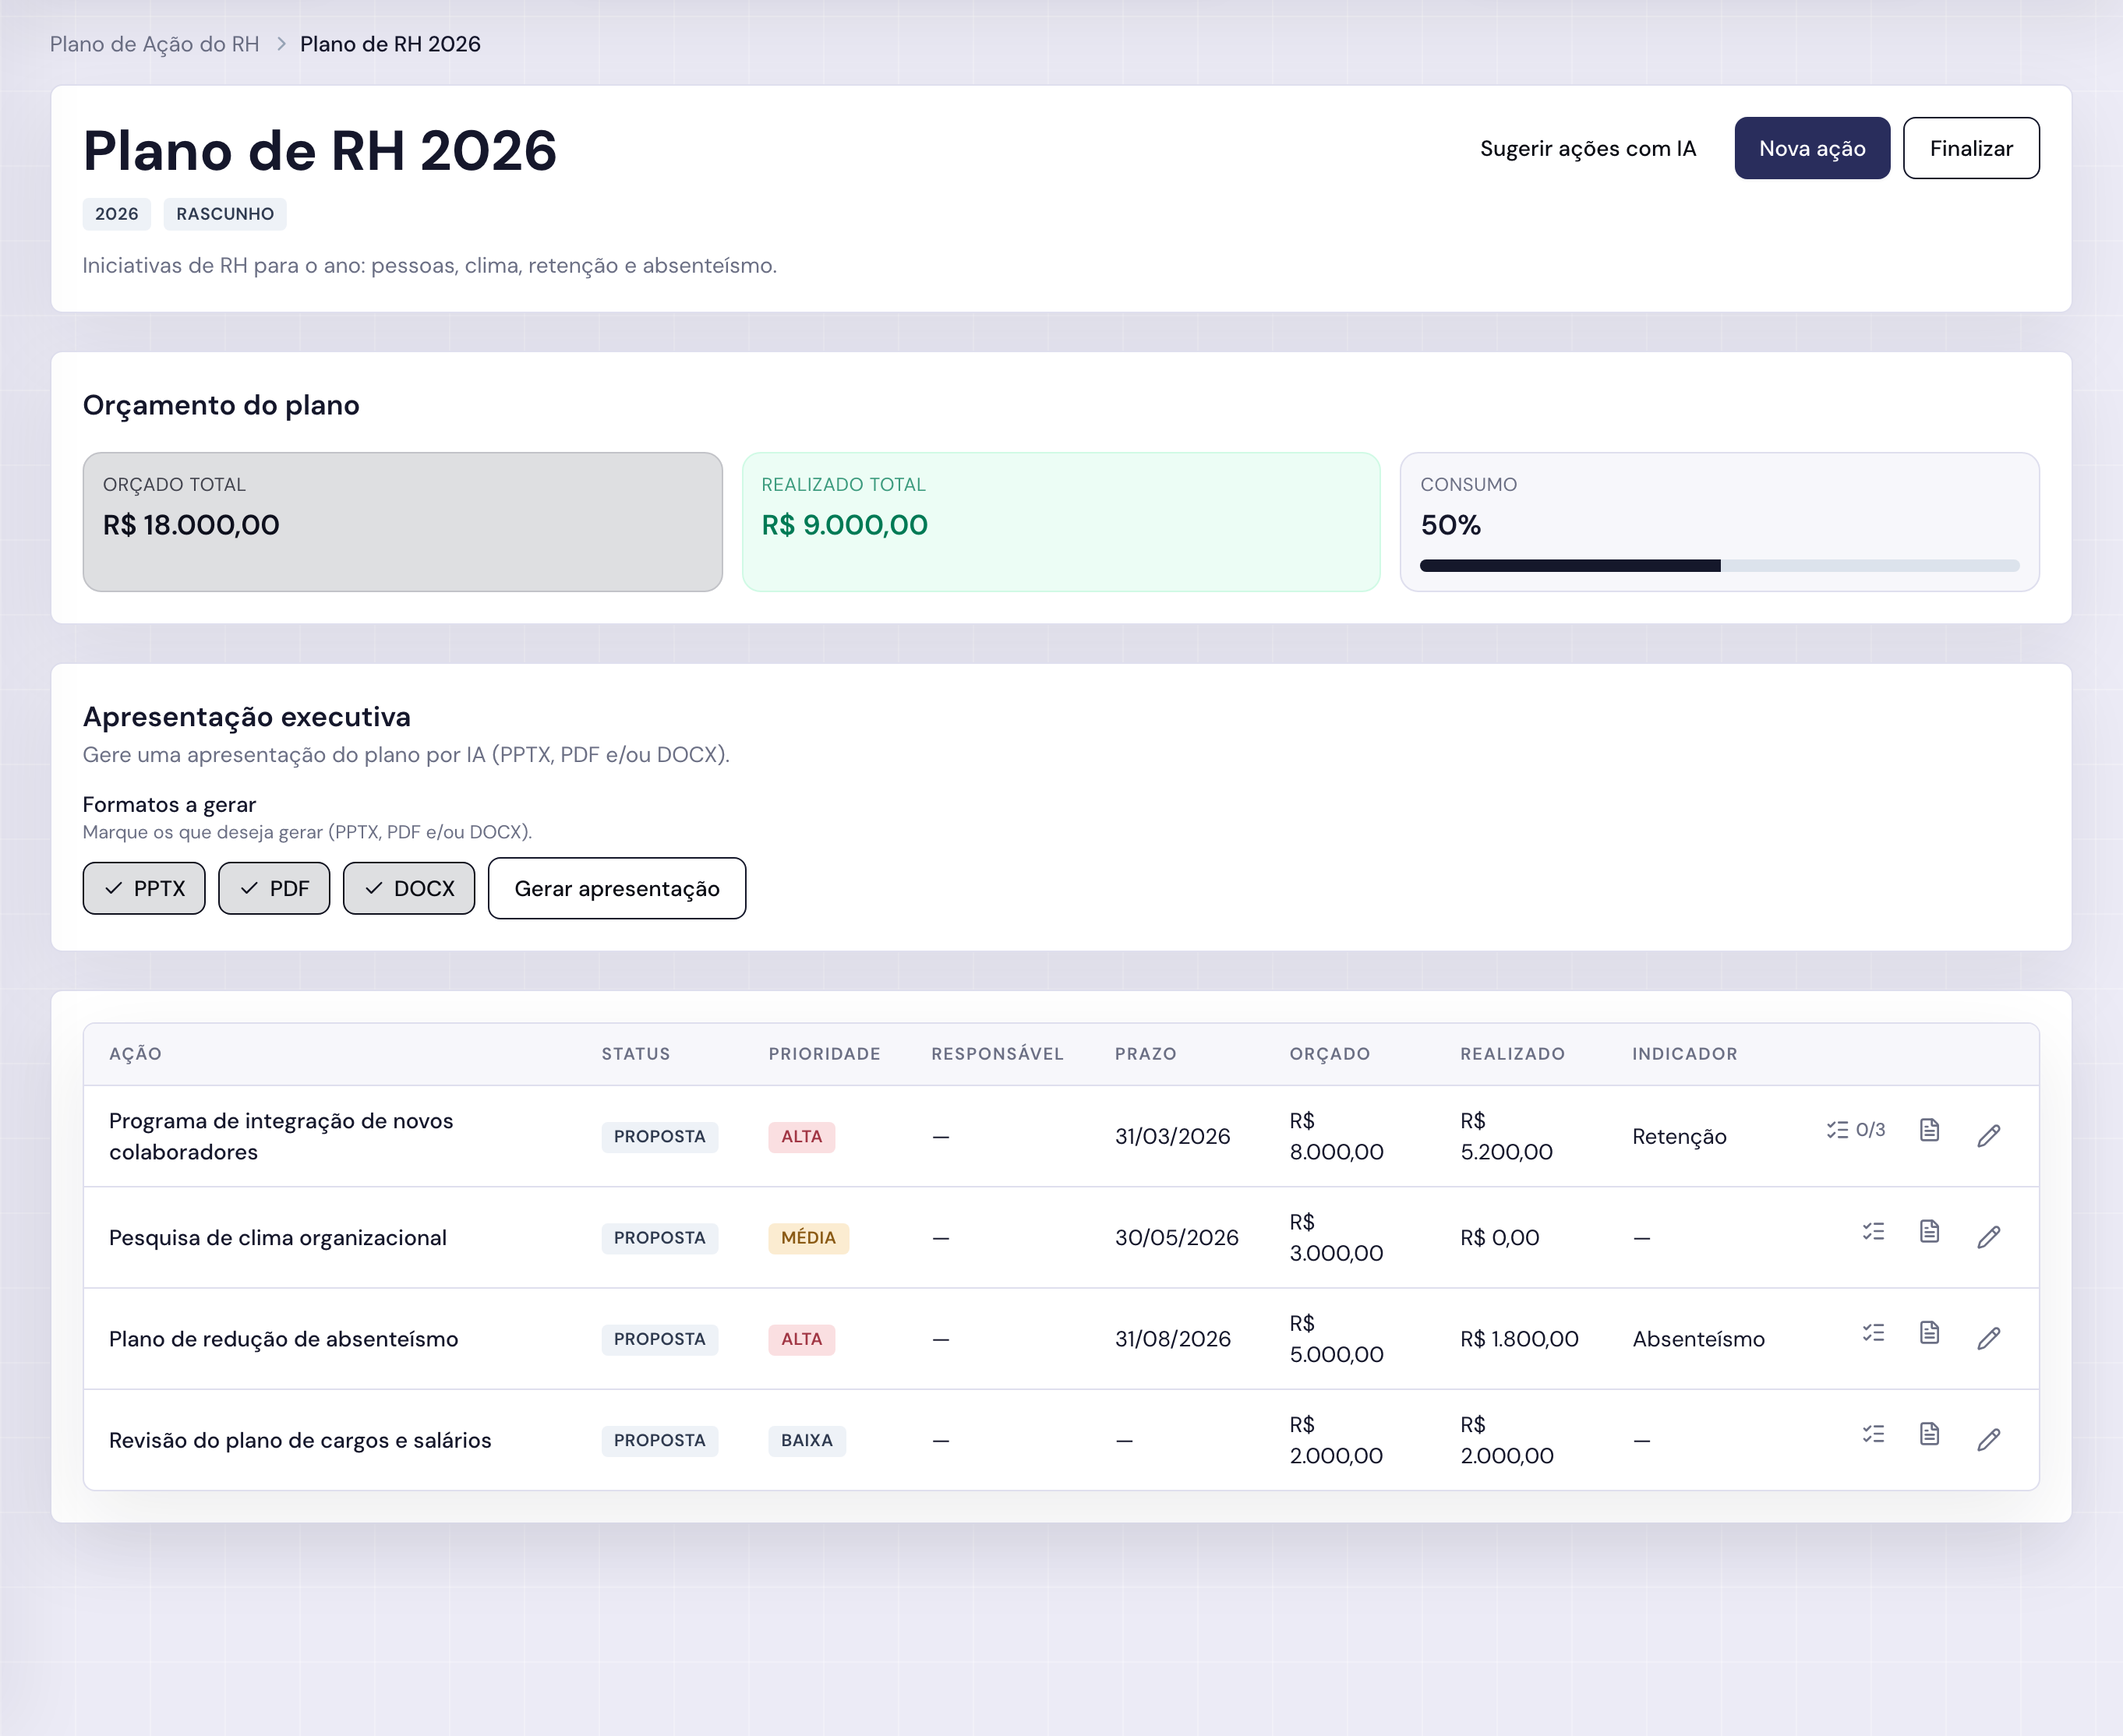
Task: Open document icon for Programa de integração row
Action: pos(1929,1130)
